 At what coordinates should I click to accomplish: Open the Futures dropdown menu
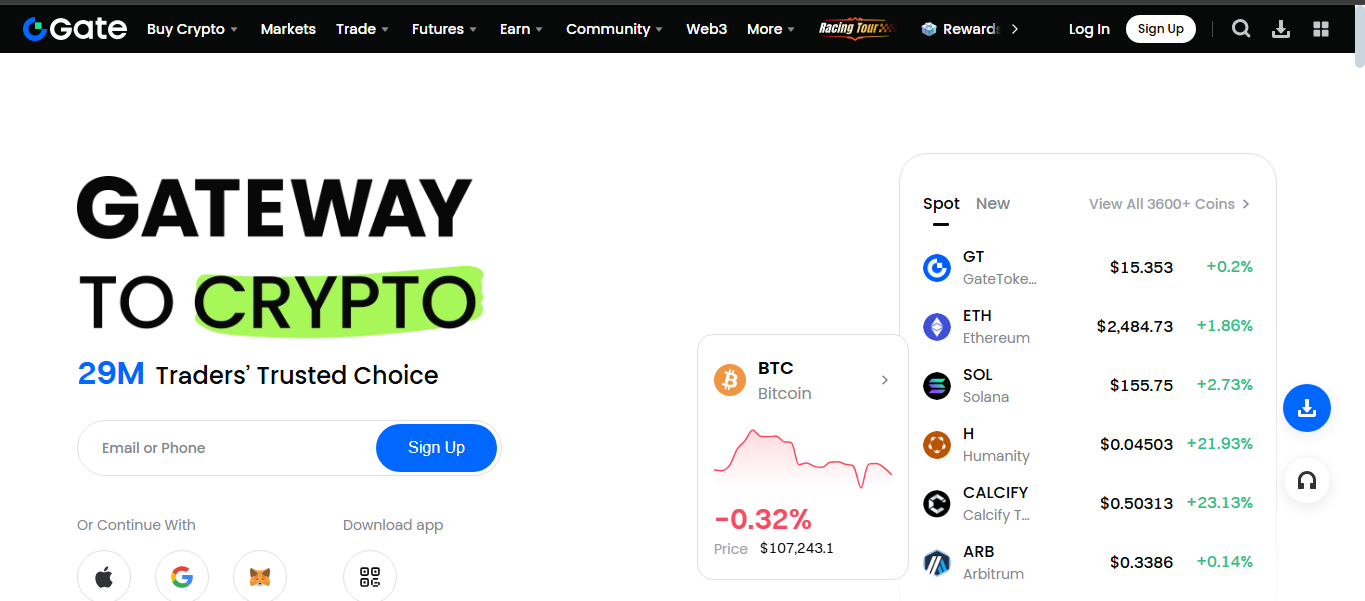[x=438, y=29]
